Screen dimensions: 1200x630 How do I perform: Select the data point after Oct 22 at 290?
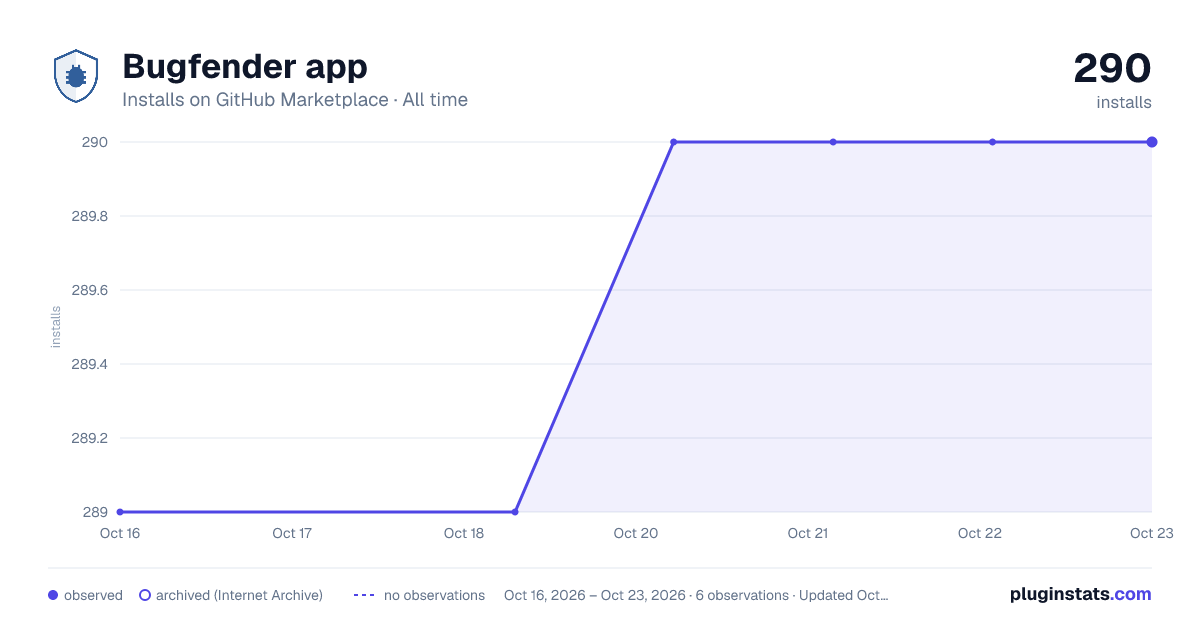click(x=992, y=142)
